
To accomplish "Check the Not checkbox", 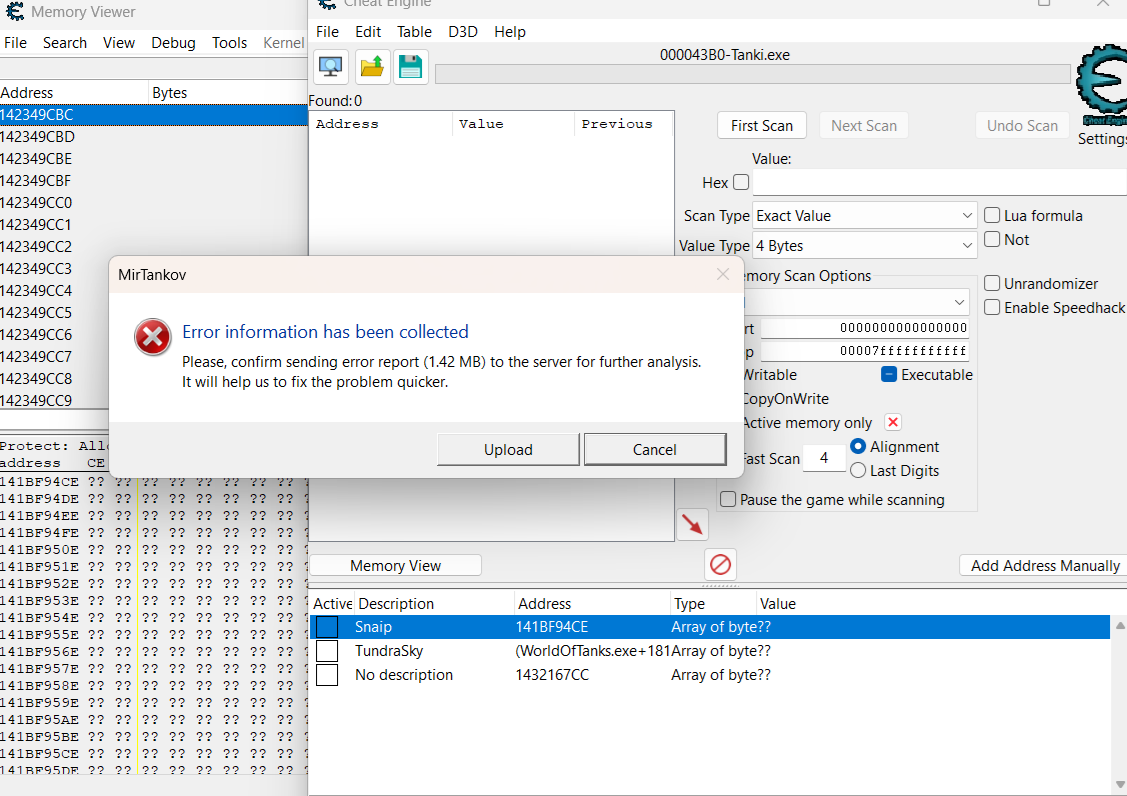I will pyautogui.click(x=992, y=239).
